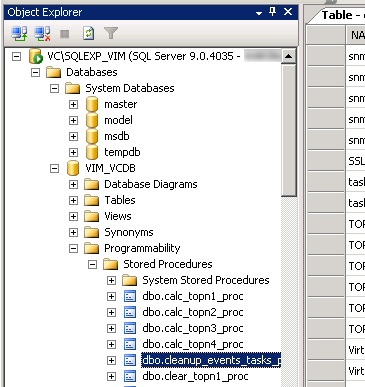Click the Refresh toolbar icon

(x=88, y=33)
